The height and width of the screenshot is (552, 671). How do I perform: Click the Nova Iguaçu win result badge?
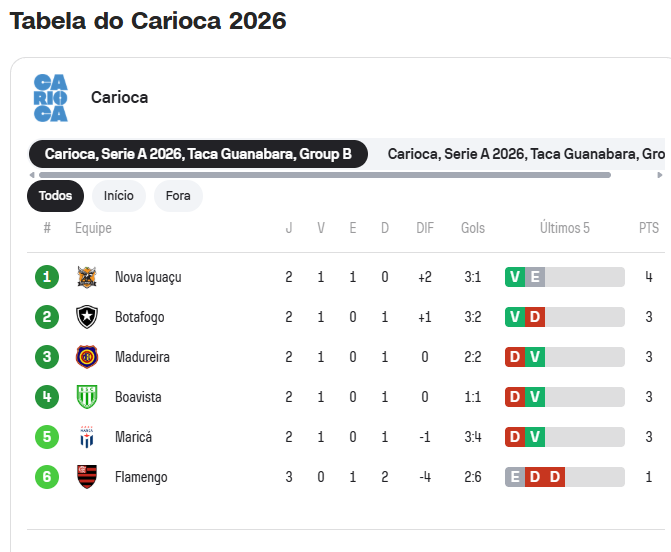(x=515, y=277)
